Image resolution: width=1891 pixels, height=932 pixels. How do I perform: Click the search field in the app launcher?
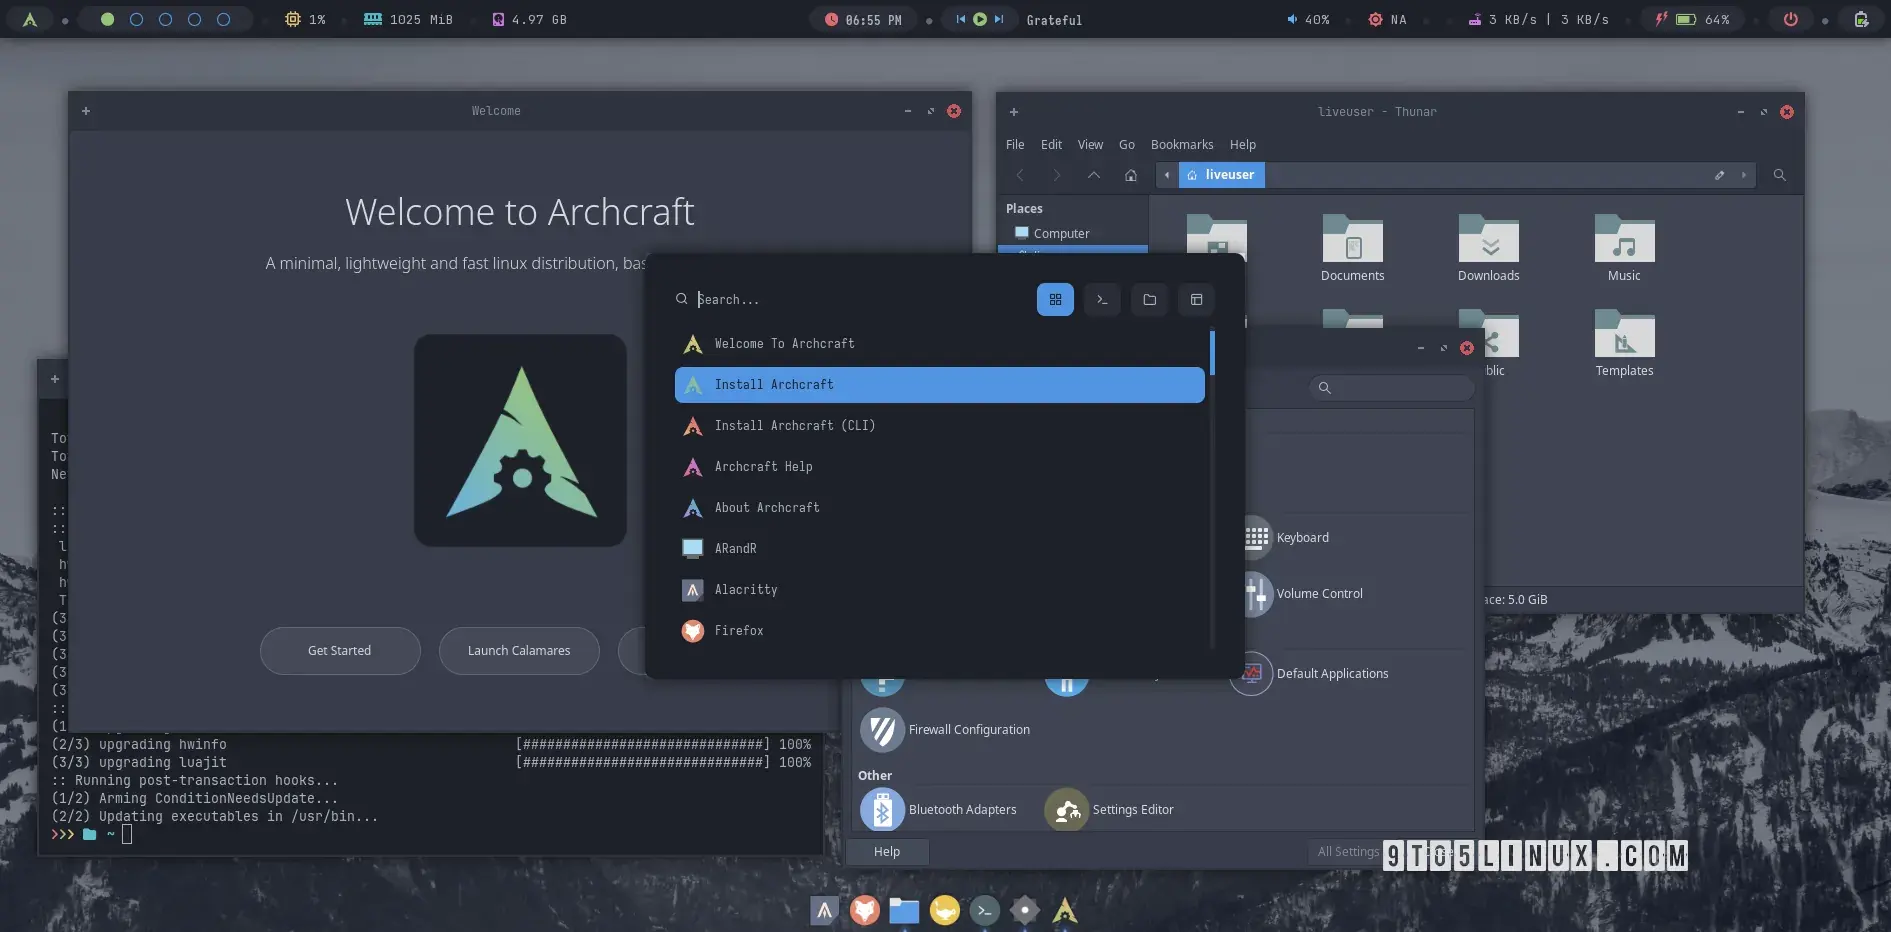[850, 299]
